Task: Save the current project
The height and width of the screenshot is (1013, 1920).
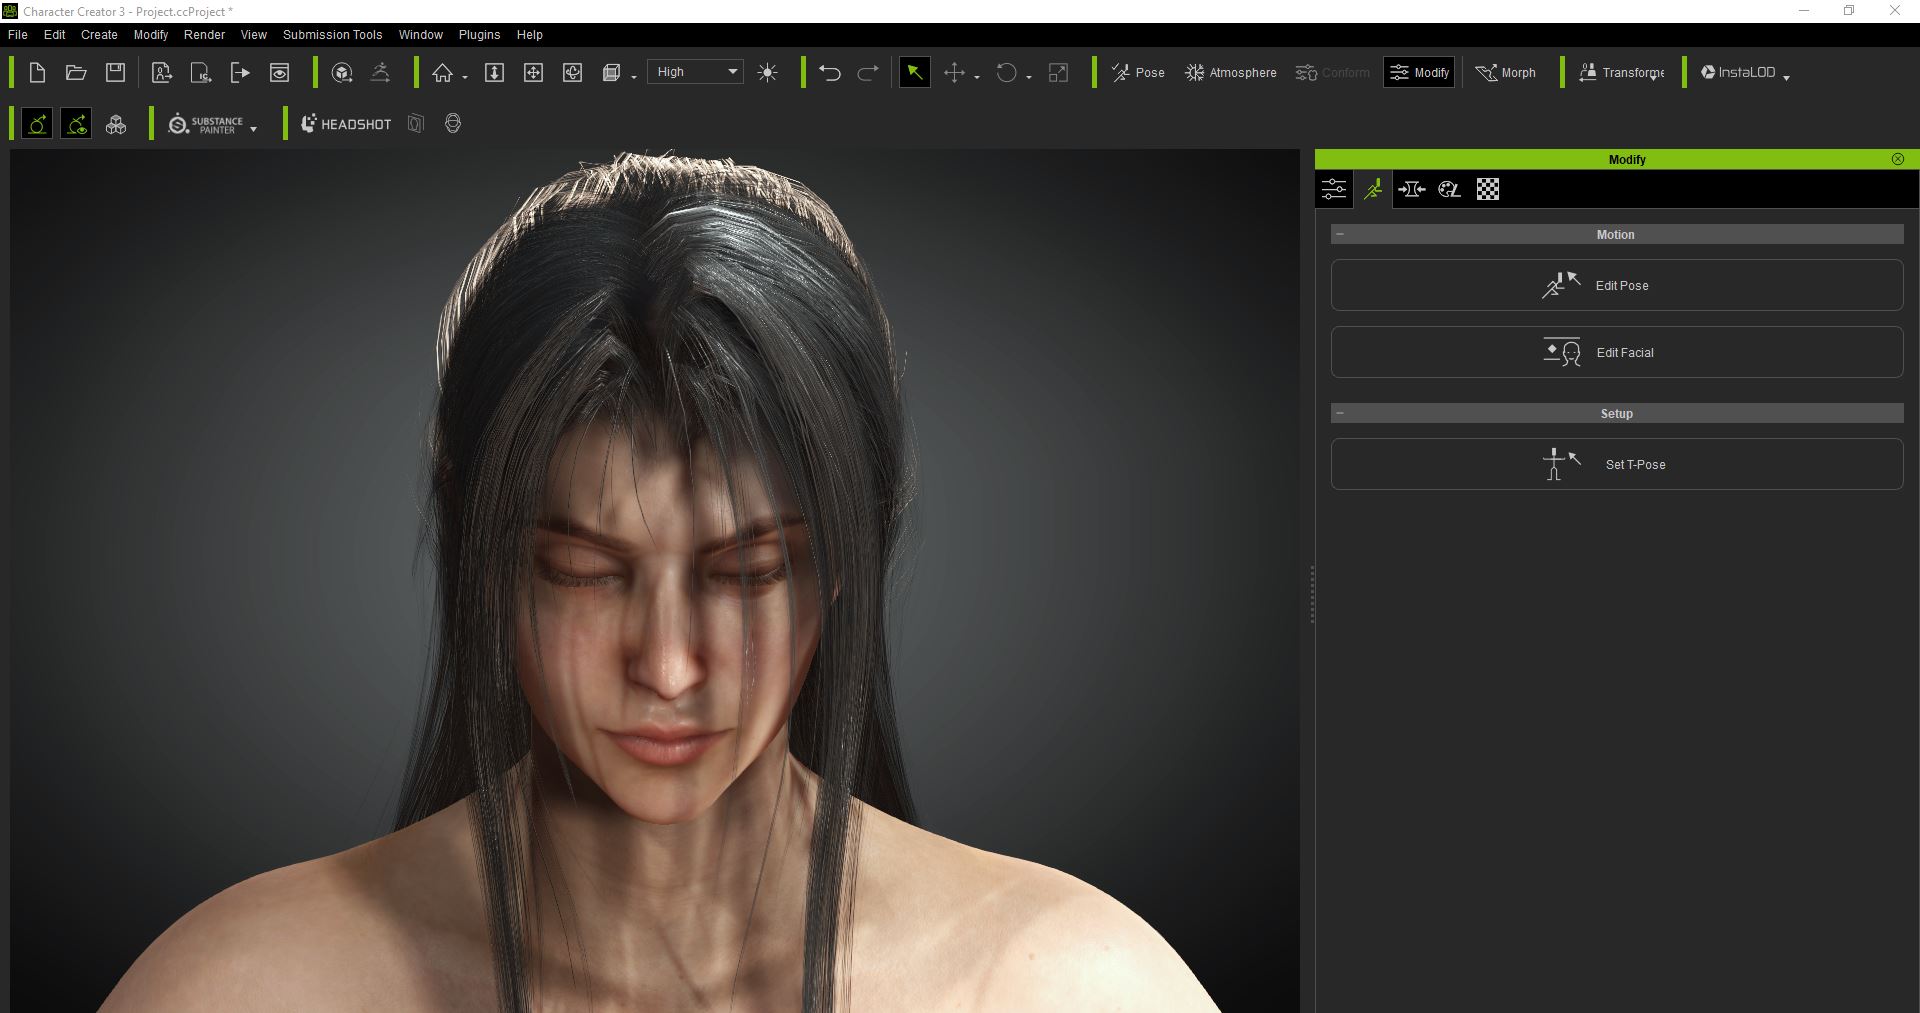Action: pyautogui.click(x=116, y=72)
